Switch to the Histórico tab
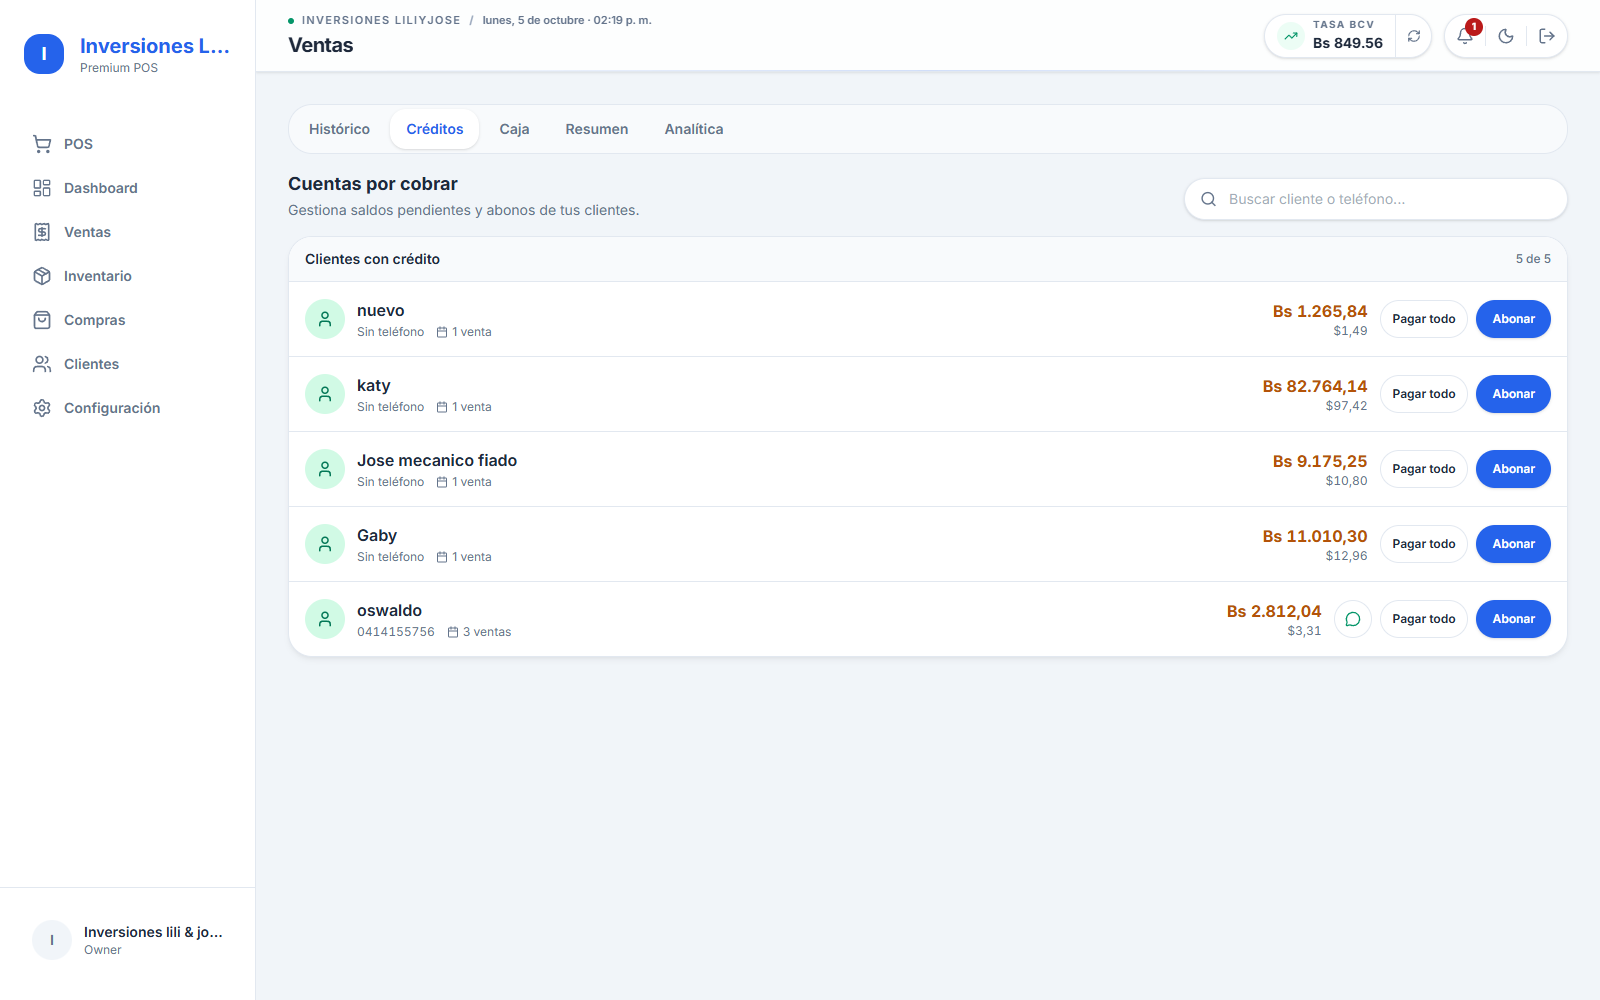Viewport: 1600px width, 1000px height. click(339, 129)
